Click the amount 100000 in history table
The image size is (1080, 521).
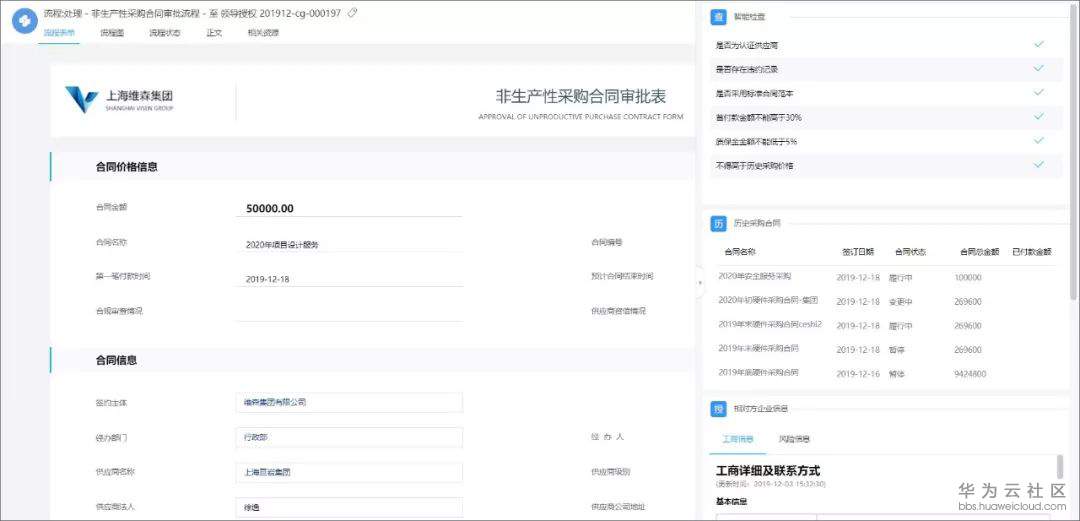pyautogui.click(x=968, y=277)
